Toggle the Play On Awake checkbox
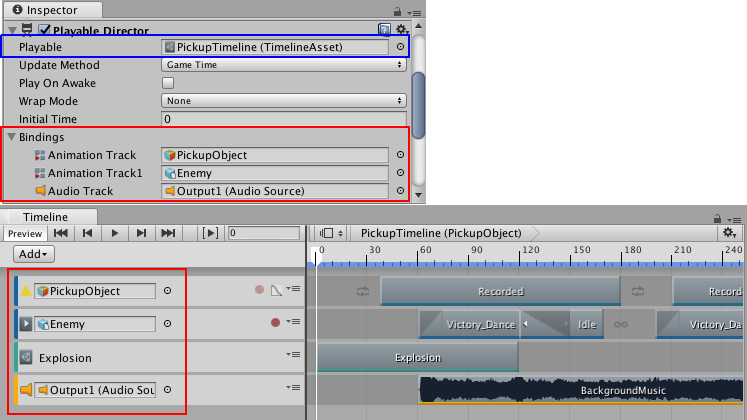747x420 pixels. [168, 83]
